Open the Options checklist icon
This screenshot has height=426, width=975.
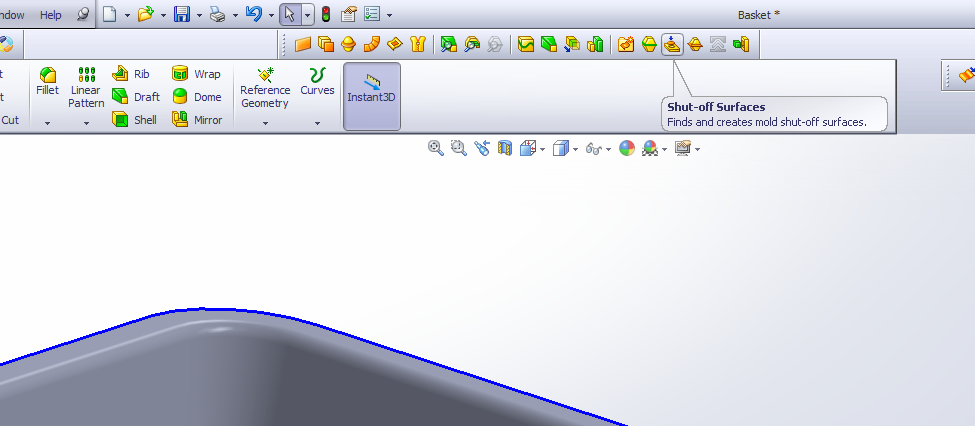pos(372,14)
